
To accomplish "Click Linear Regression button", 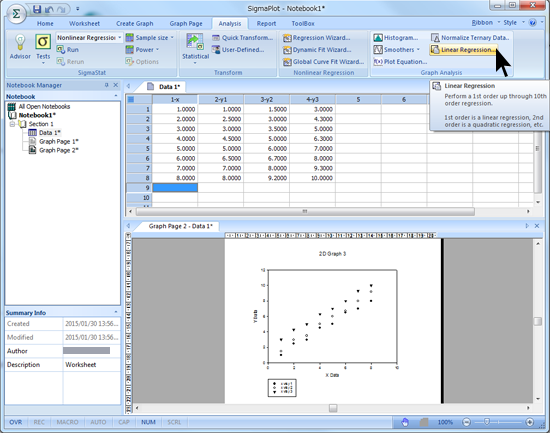I will [463, 49].
